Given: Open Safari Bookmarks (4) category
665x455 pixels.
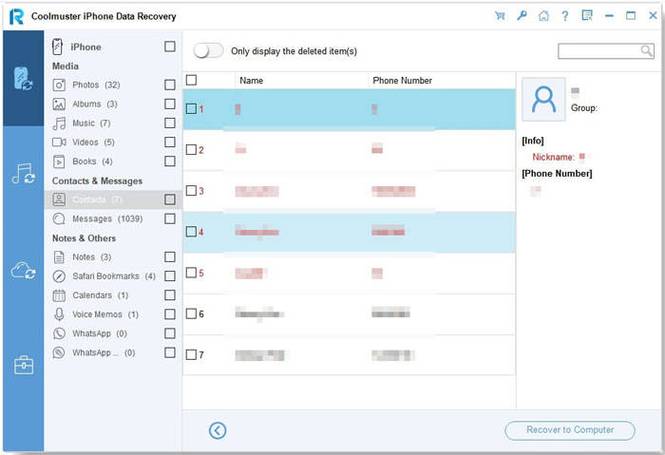Looking at the screenshot, I should click(x=114, y=276).
